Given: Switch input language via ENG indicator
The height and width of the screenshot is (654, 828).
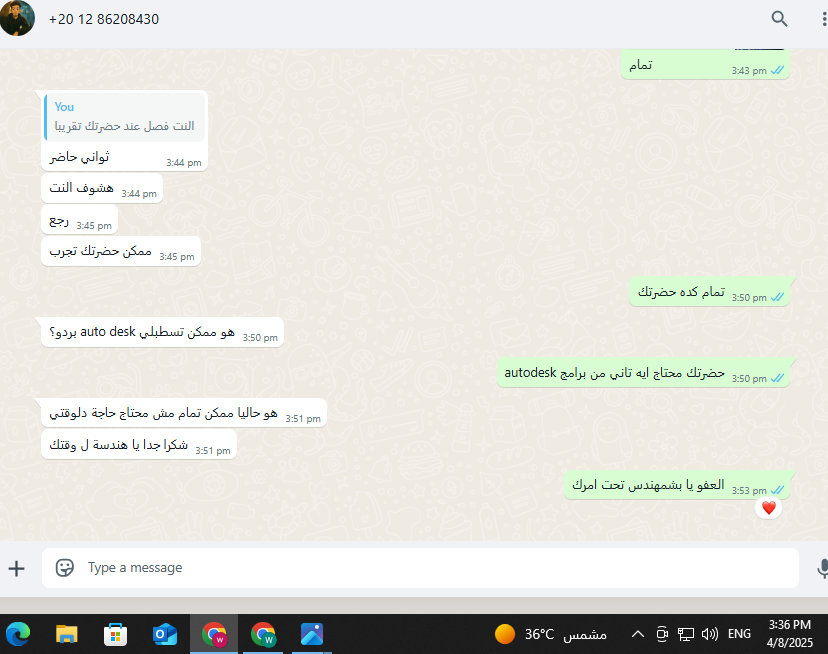Looking at the screenshot, I should click(739, 634).
